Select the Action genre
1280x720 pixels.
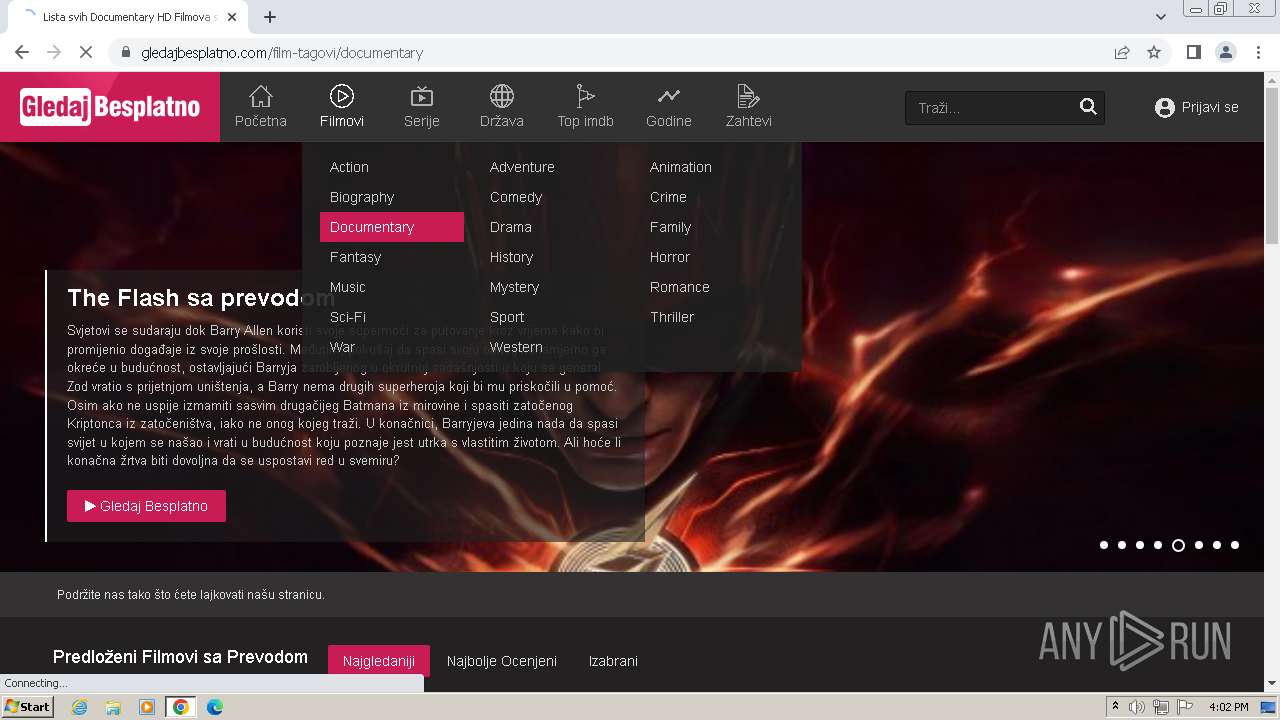[349, 167]
